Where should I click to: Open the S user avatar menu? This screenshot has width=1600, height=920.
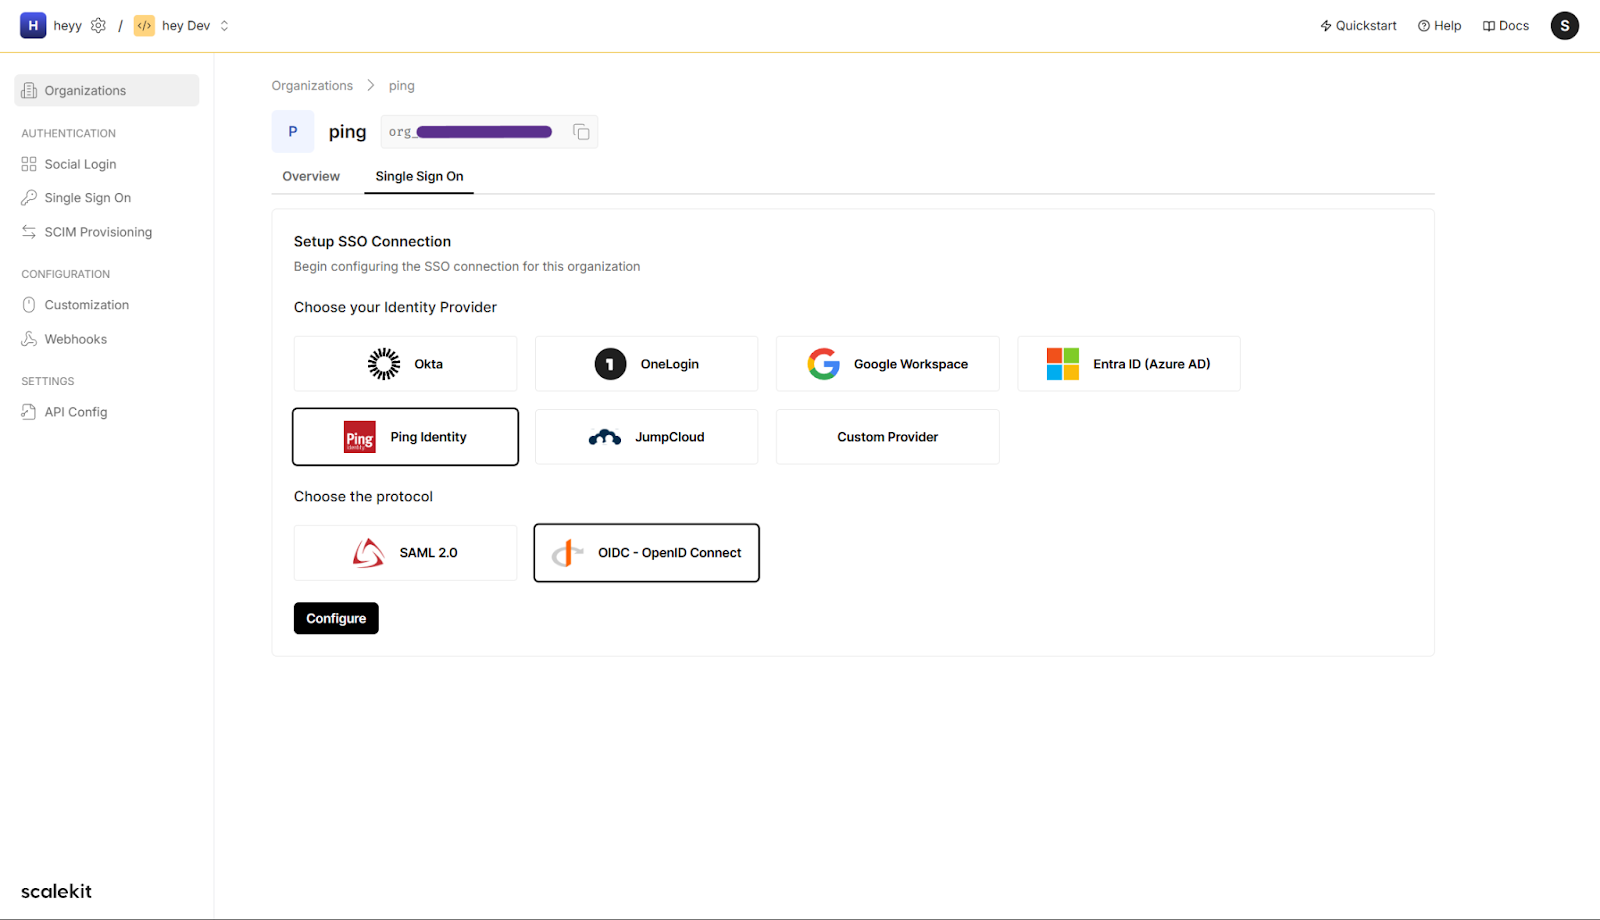1564,26
